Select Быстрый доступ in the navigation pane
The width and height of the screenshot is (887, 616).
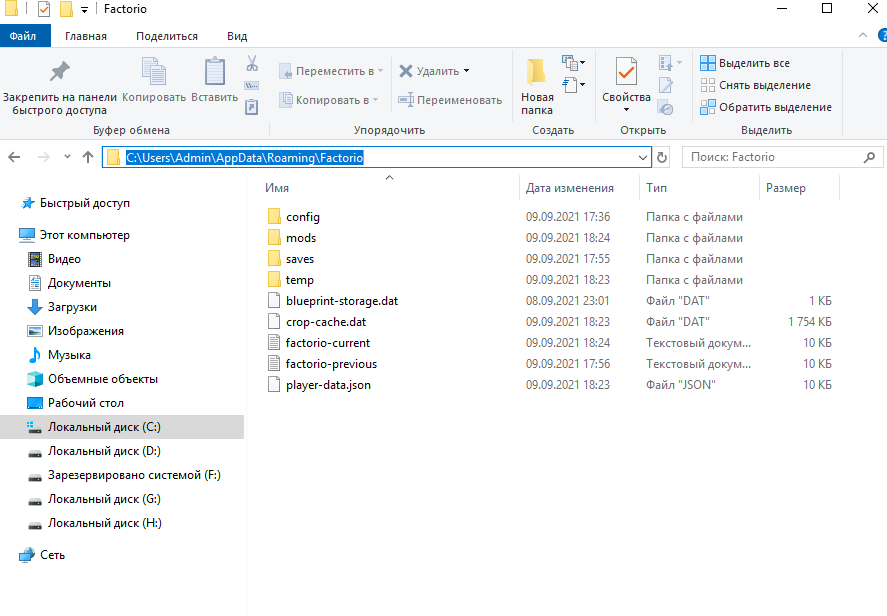click(x=85, y=203)
